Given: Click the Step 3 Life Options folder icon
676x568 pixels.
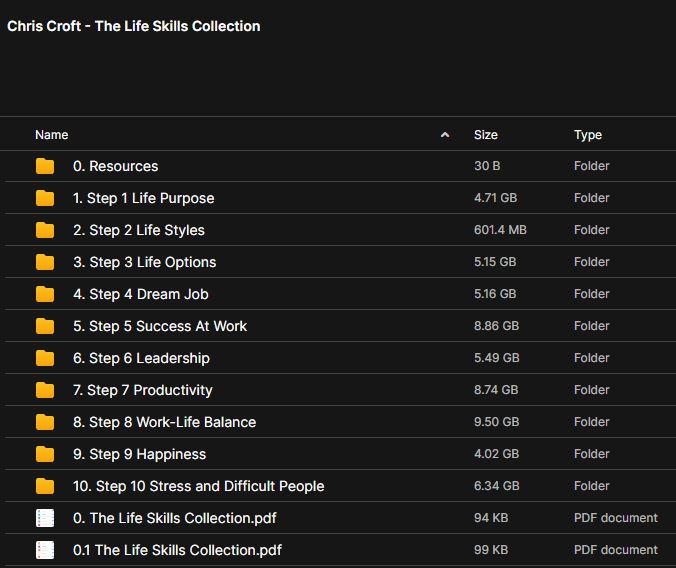Looking at the screenshot, I should tap(45, 262).
